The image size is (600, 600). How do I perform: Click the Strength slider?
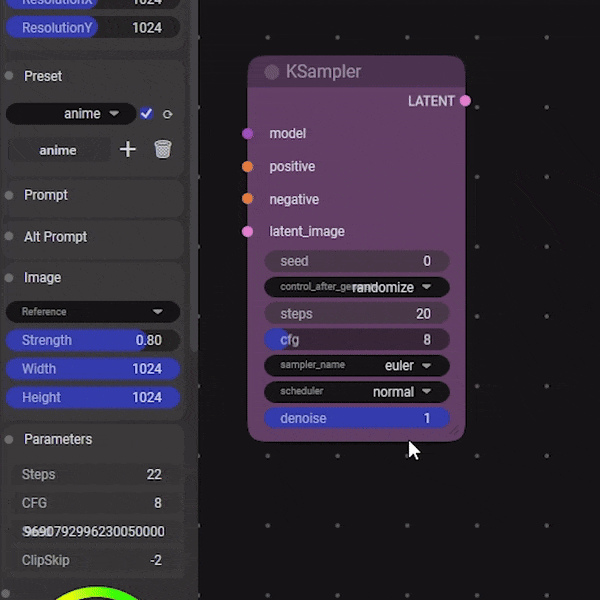click(92, 340)
